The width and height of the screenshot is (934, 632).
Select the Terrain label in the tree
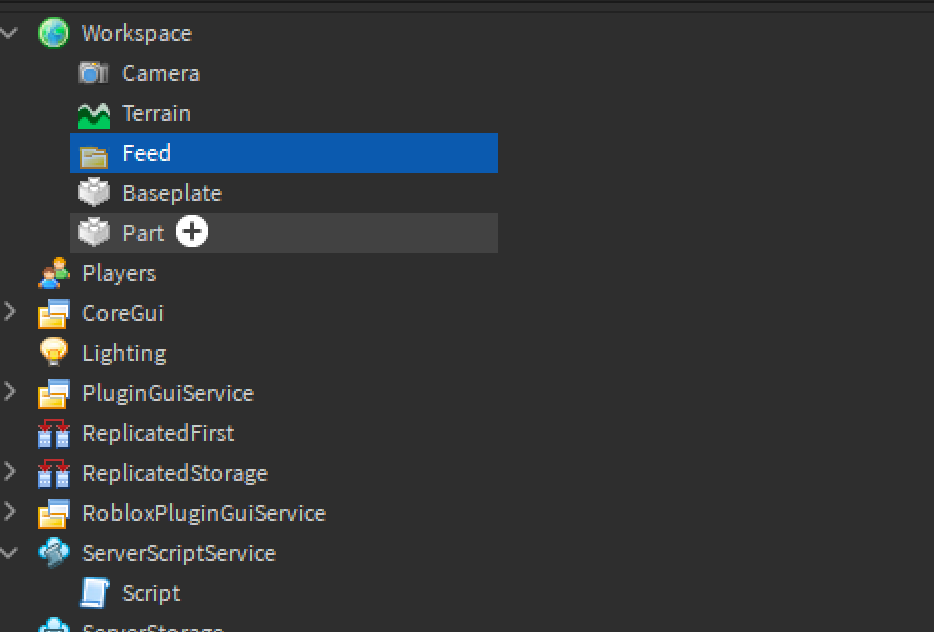pos(156,113)
